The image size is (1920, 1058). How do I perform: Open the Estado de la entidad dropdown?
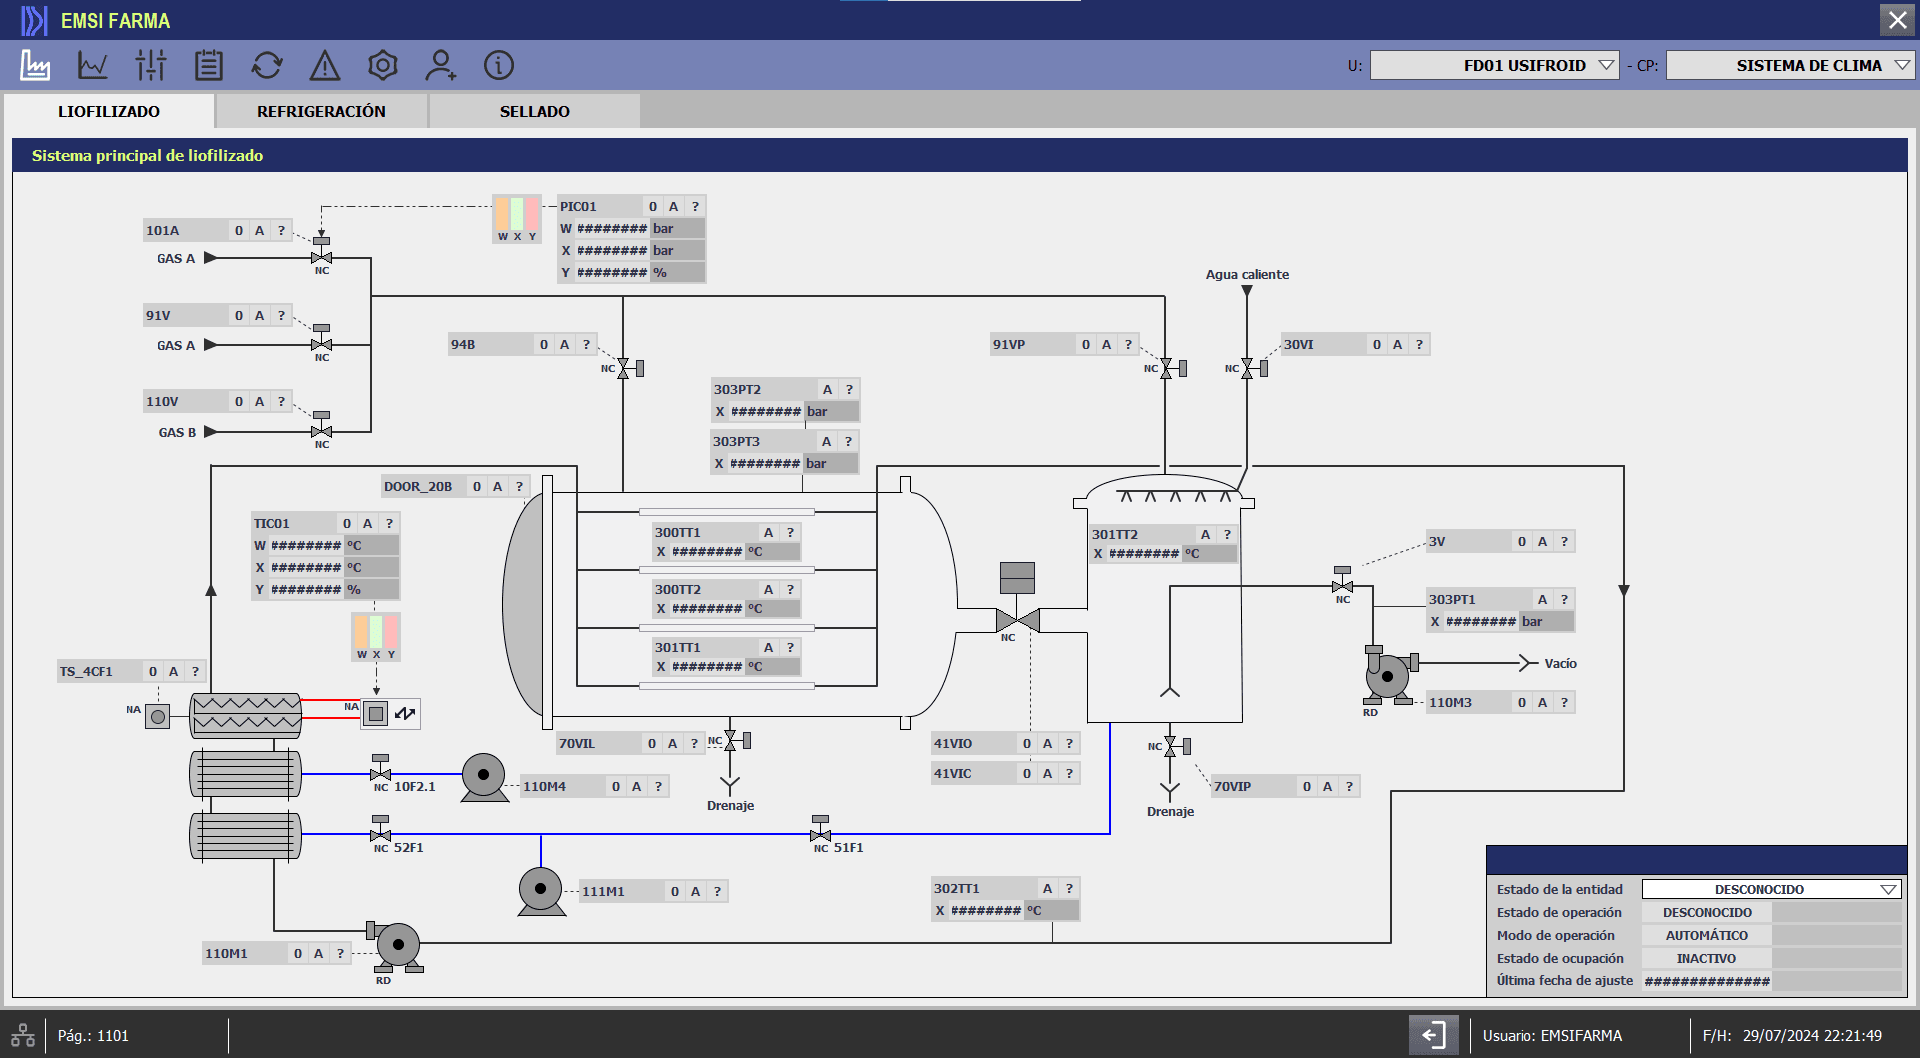pos(1771,889)
